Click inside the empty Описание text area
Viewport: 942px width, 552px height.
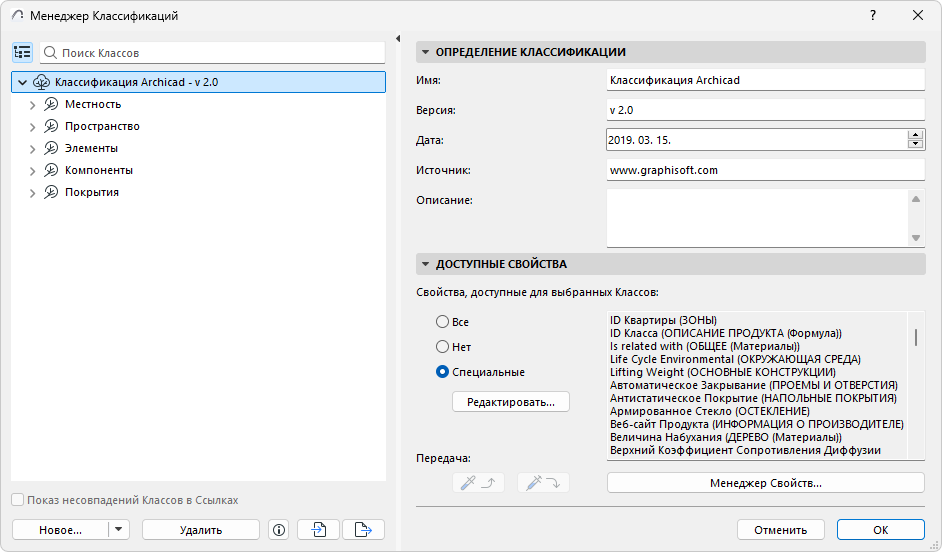[x=757, y=218]
